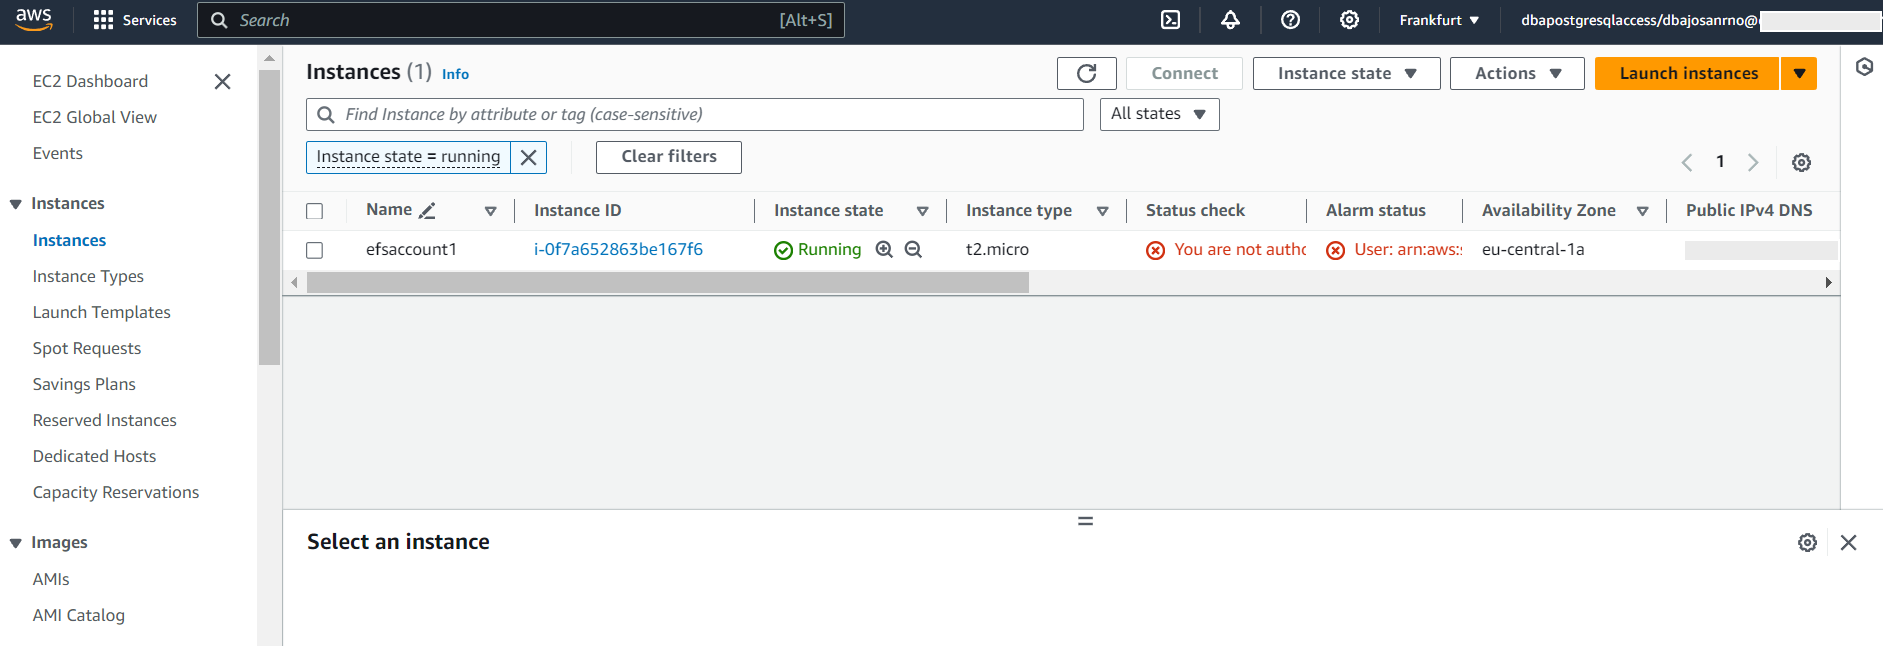Focus the Find Instance filter field
The width and height of the screenshot is (1883, 646).
pyautogui.click(x=695, y=114)
